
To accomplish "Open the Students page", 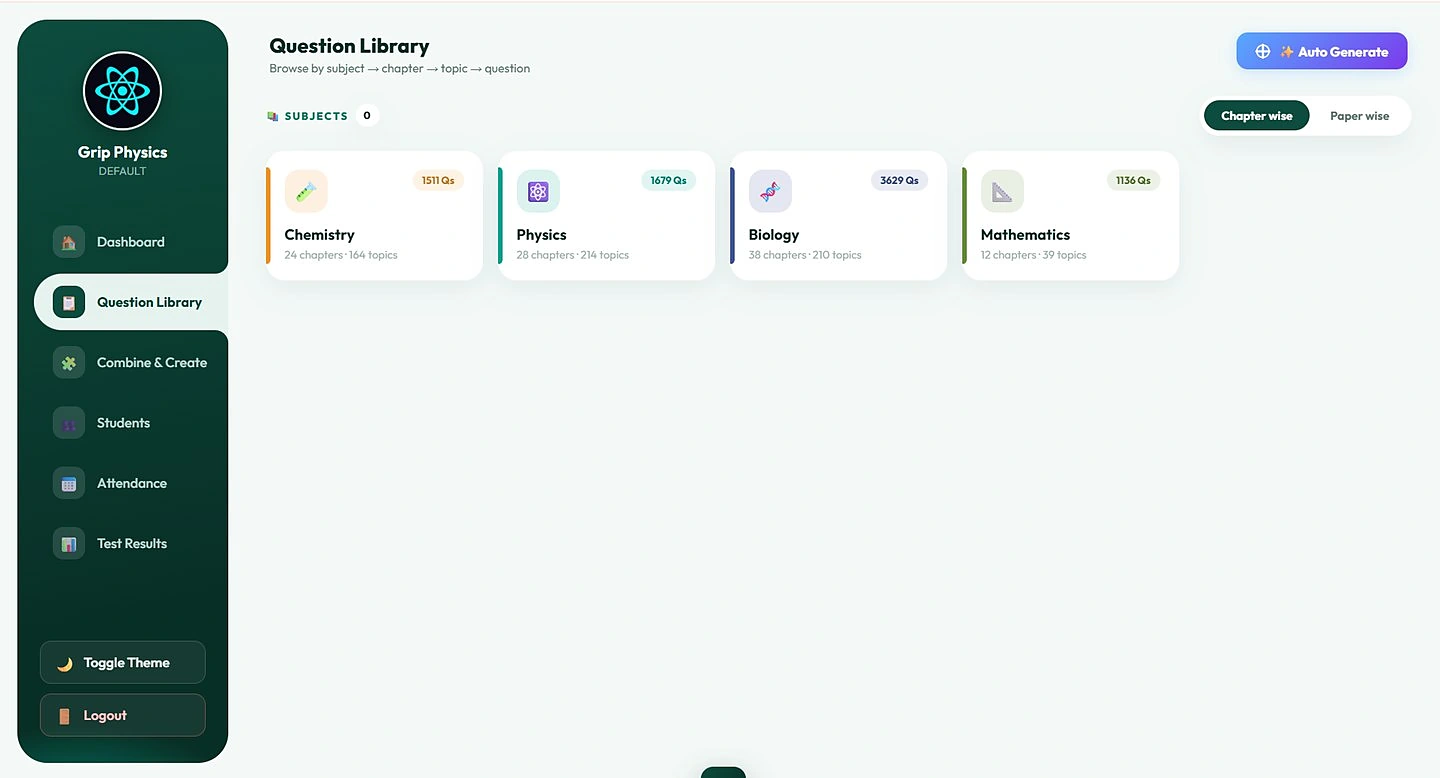I will 130,423.
